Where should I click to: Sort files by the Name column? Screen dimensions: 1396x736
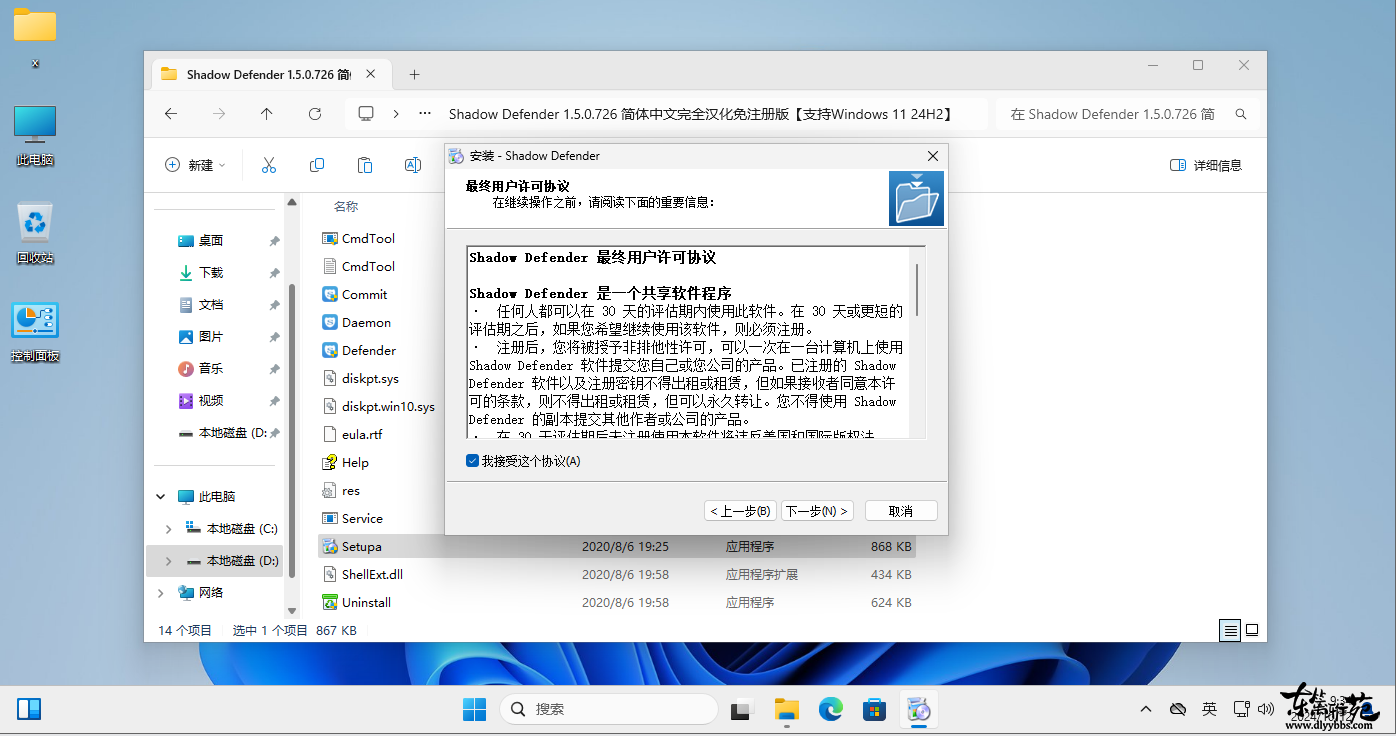(346, 206)
